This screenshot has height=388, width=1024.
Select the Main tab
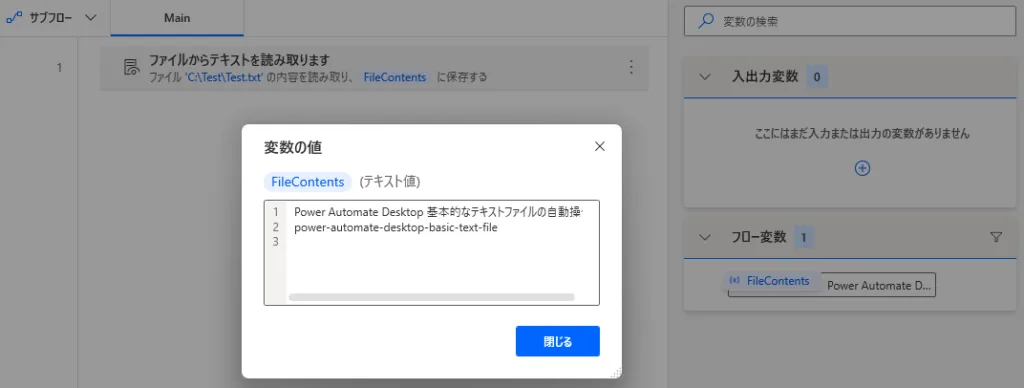[177, 18]
